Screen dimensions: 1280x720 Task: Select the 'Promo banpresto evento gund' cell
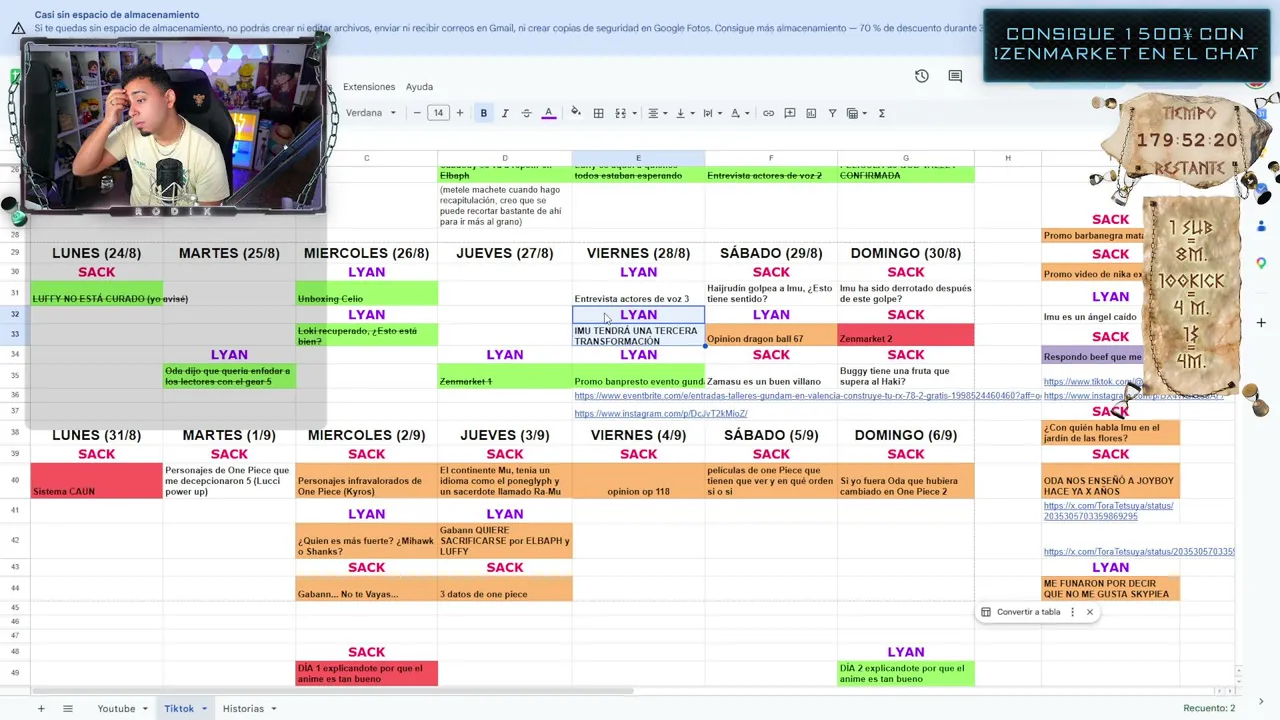coord(638,376)
